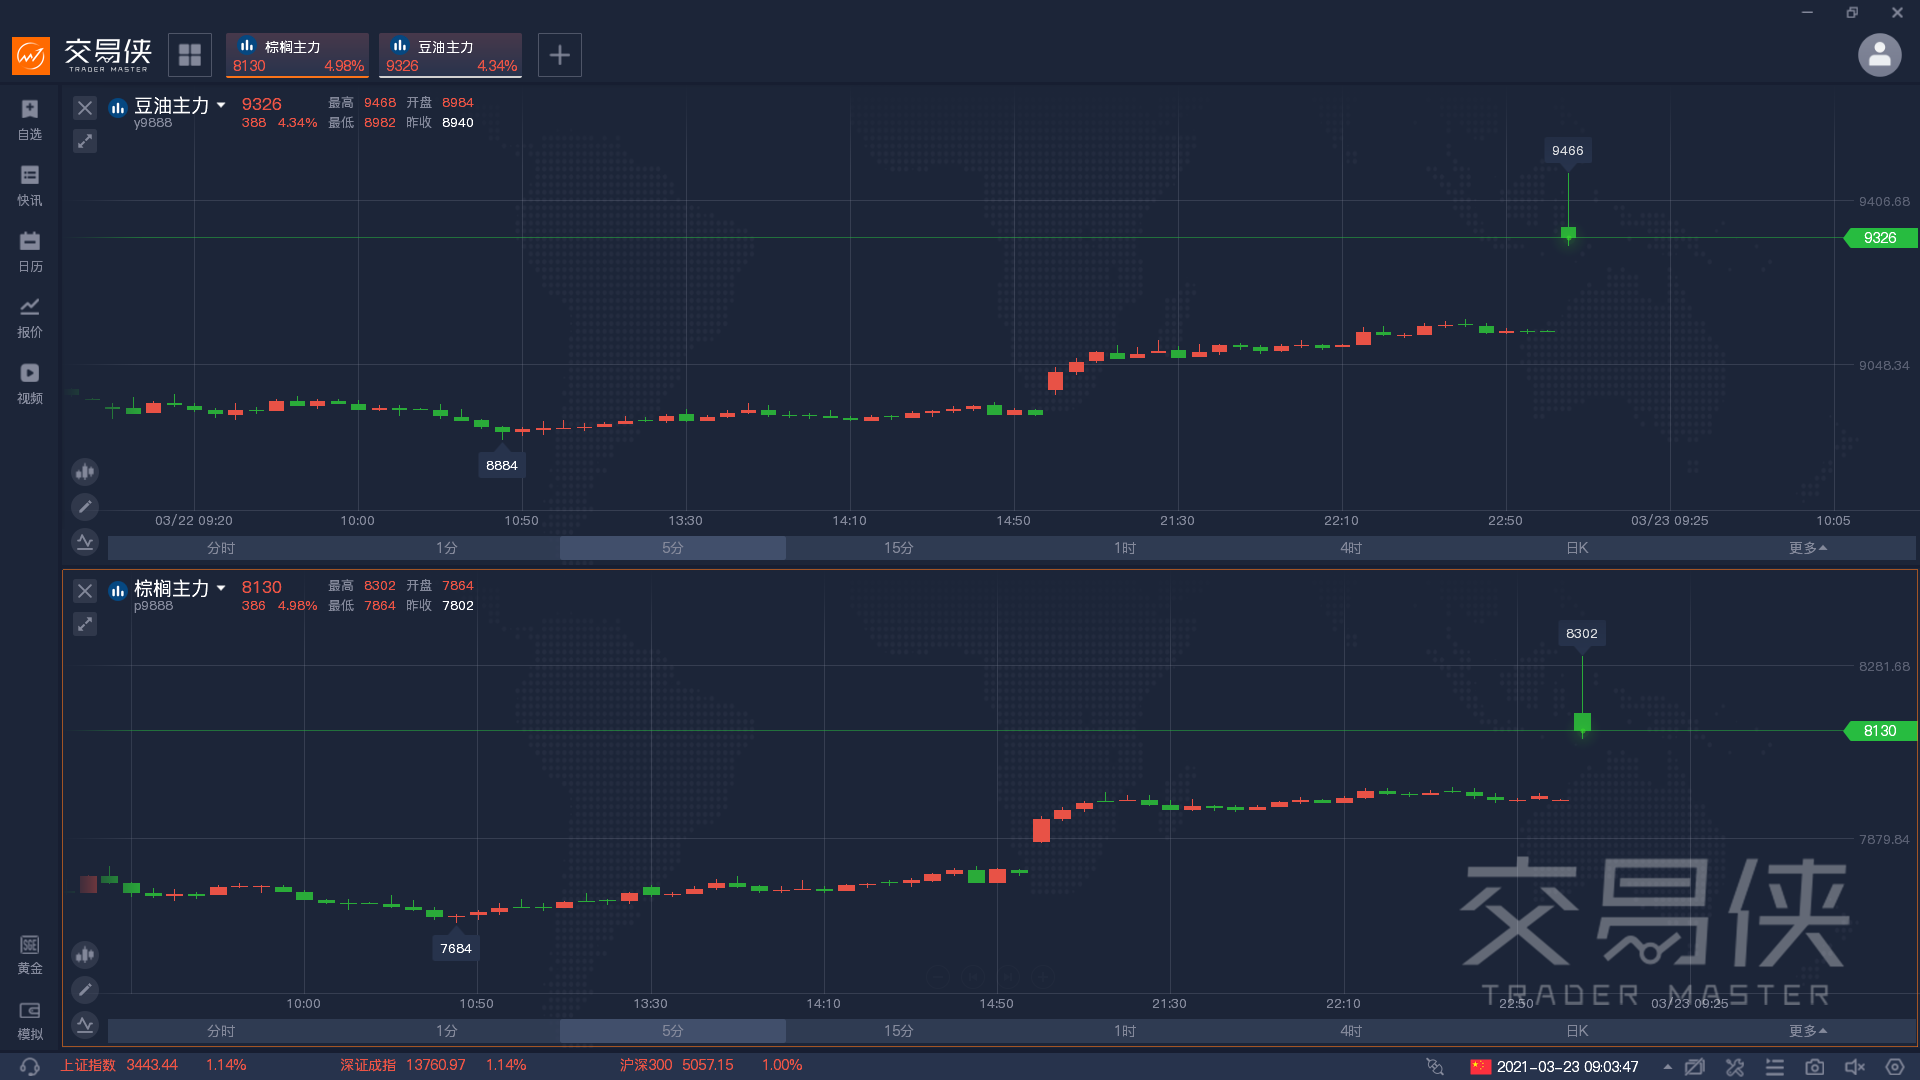
Task: Open the 模拟 simulation sidebar item
Action: (x=30, y=1020)
